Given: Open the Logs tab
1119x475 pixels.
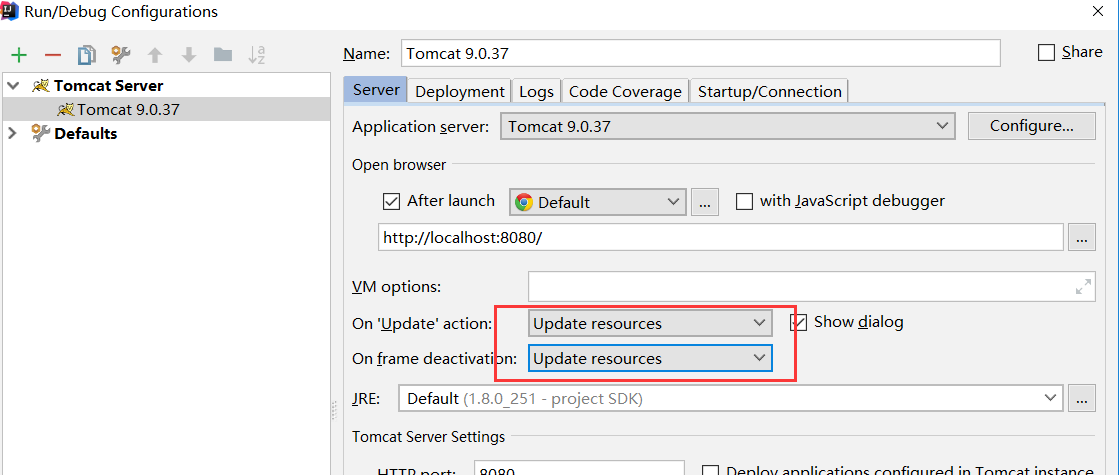Looking at the screenshot, I should coord(536,91).
